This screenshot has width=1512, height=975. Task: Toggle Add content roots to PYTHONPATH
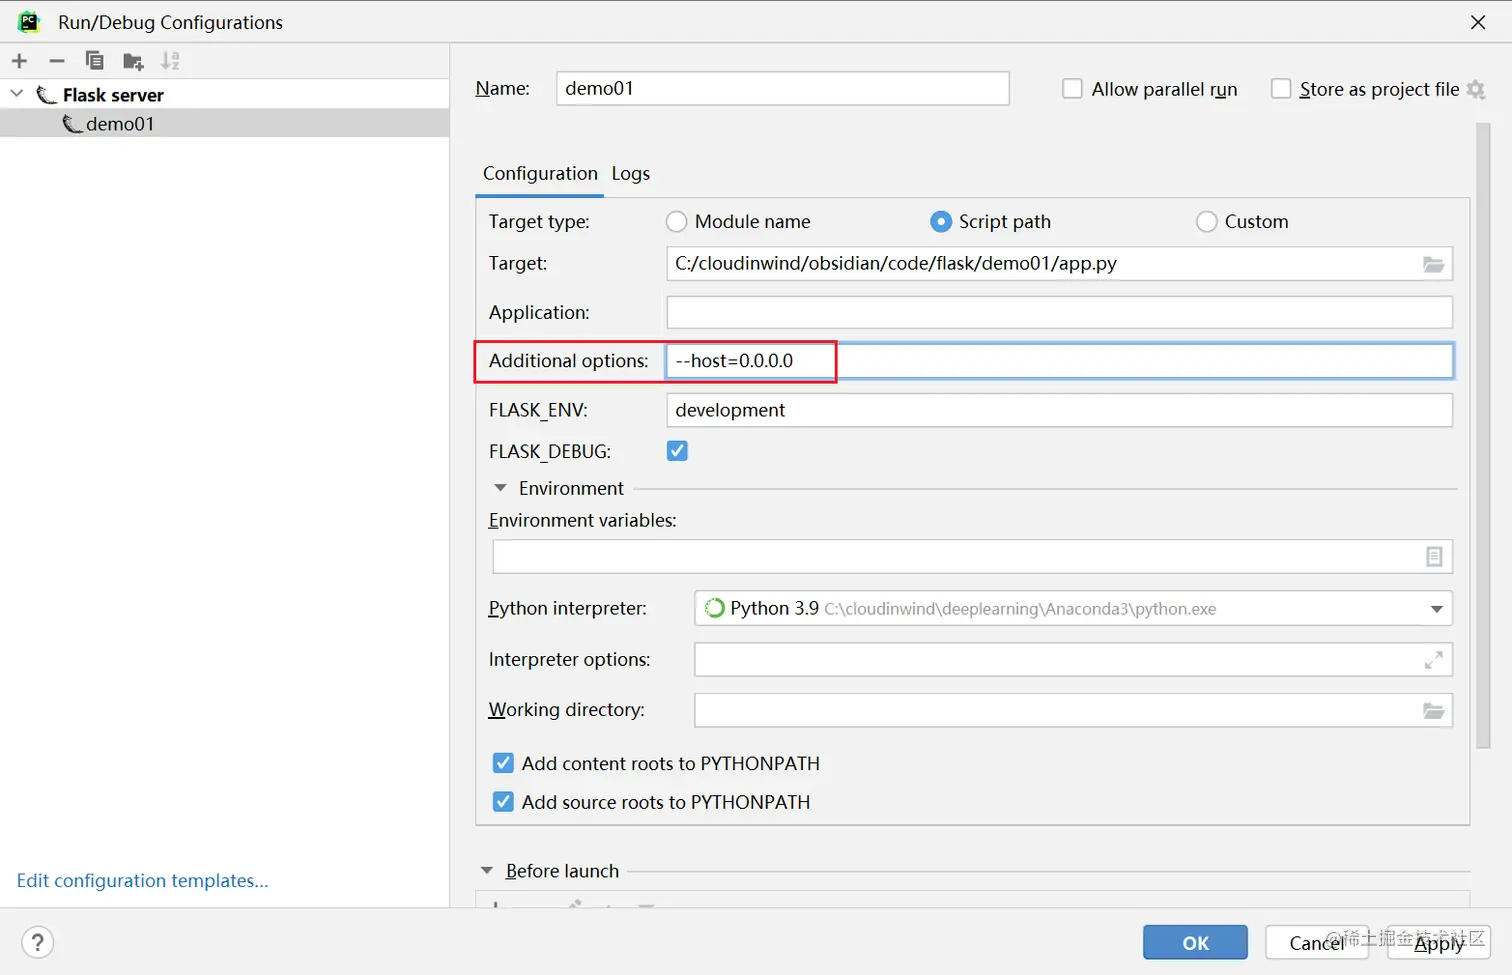pyautogui.click(x=503, y=763)
